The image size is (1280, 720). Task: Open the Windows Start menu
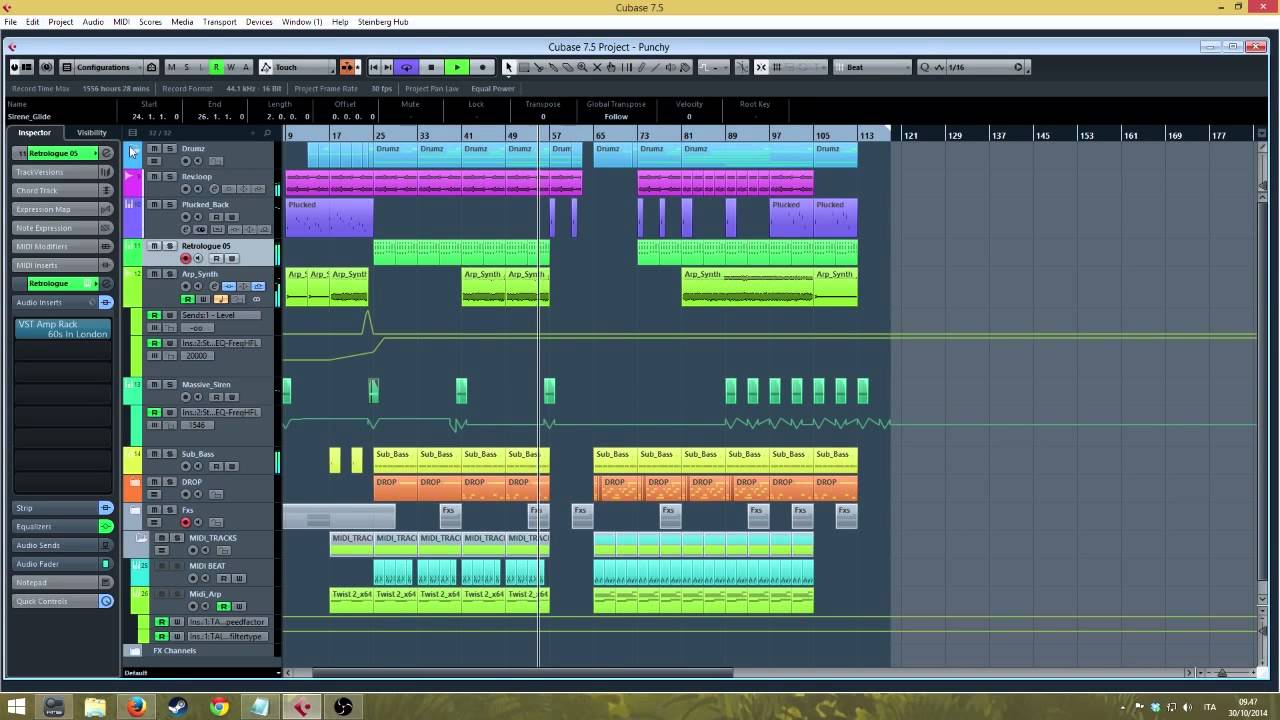click(17, 707)
